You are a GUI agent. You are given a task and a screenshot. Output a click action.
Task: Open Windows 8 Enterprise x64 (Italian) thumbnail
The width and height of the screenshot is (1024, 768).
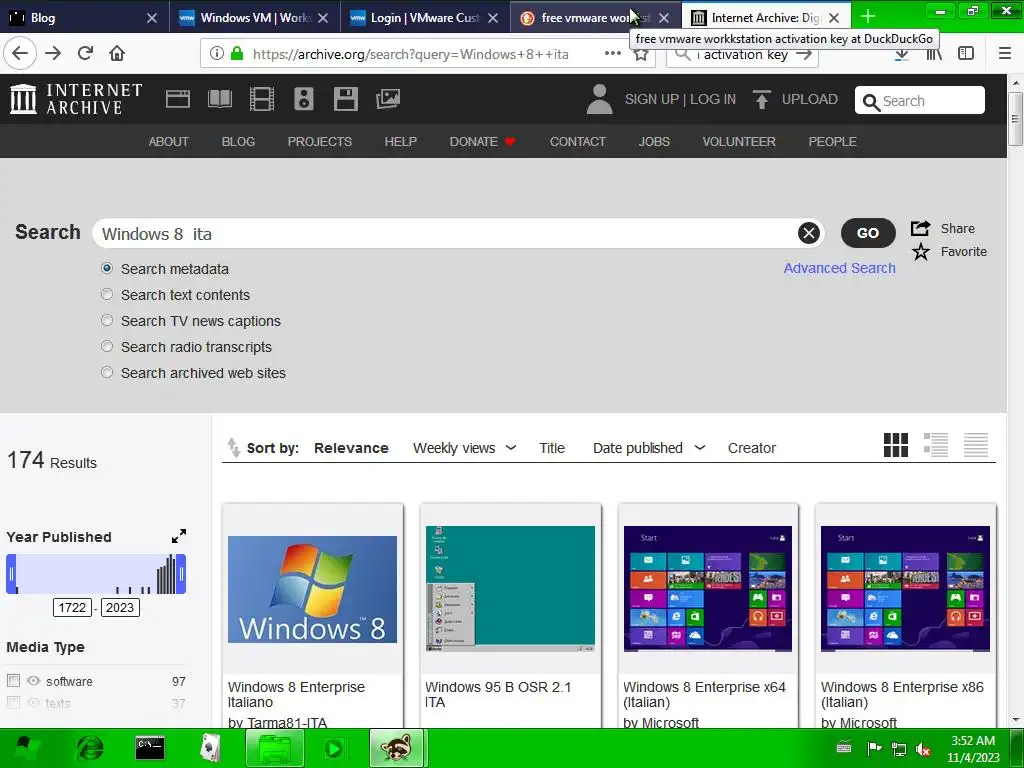(x=708, y=588)
